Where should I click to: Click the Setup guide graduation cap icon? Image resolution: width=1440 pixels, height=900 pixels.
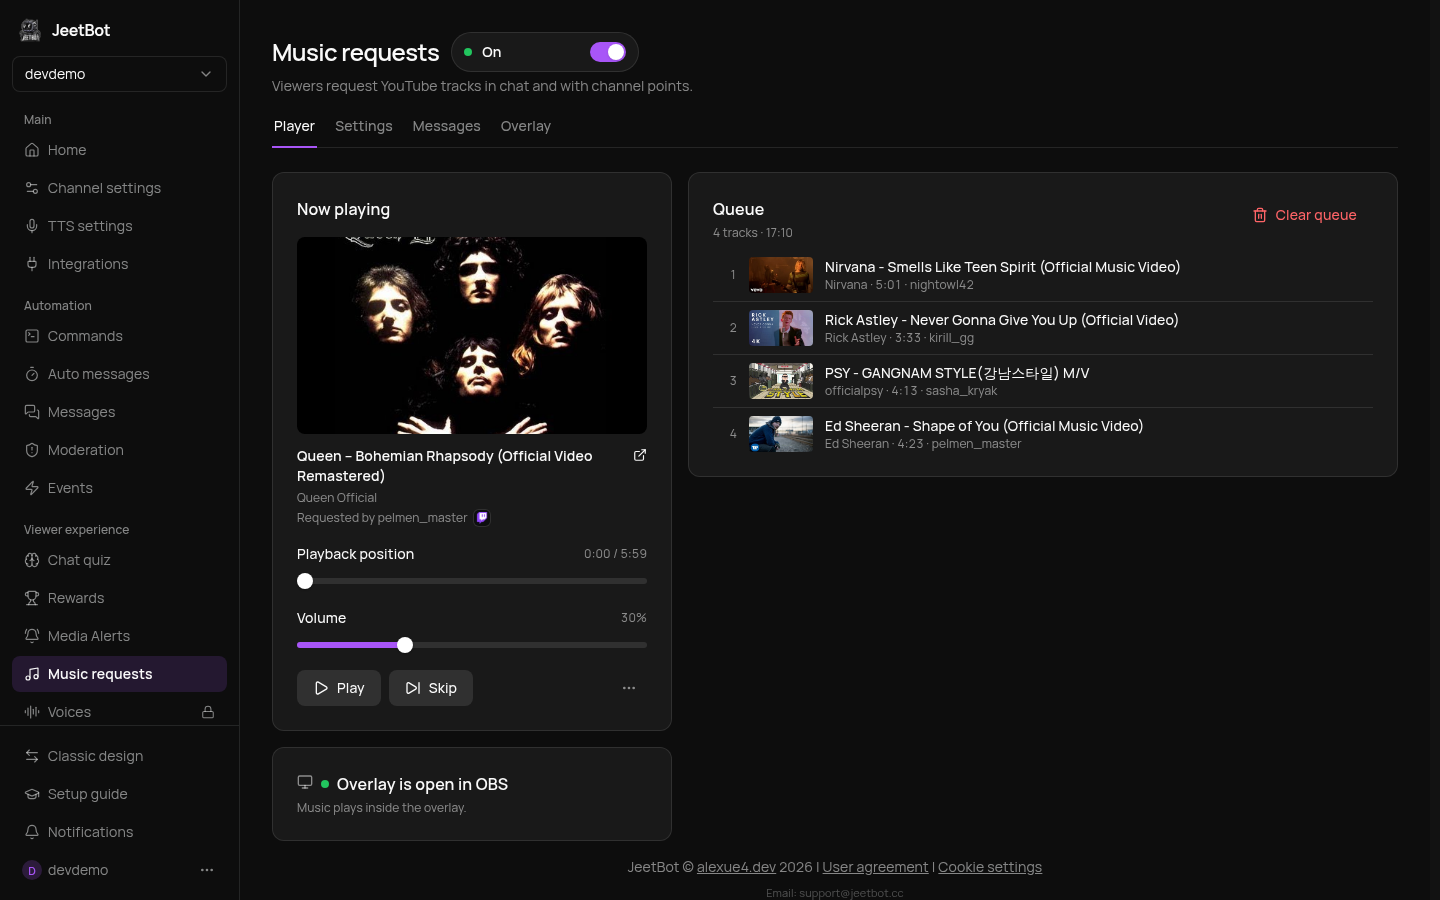(x=32, y=794)
